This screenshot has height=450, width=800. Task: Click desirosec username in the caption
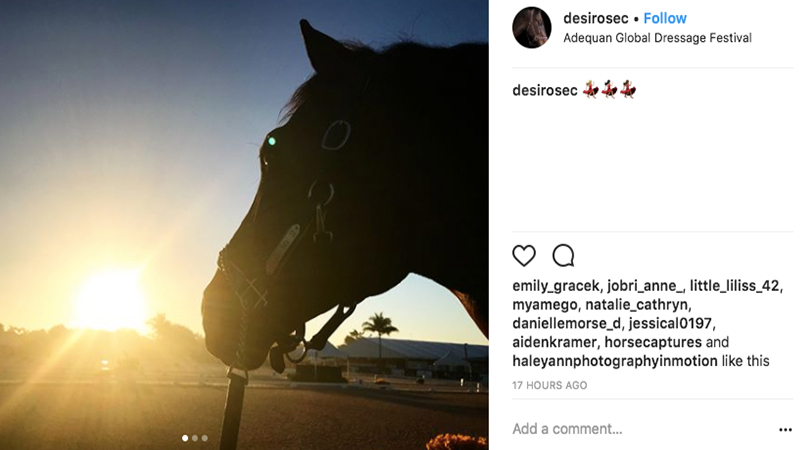coord(545,90)
